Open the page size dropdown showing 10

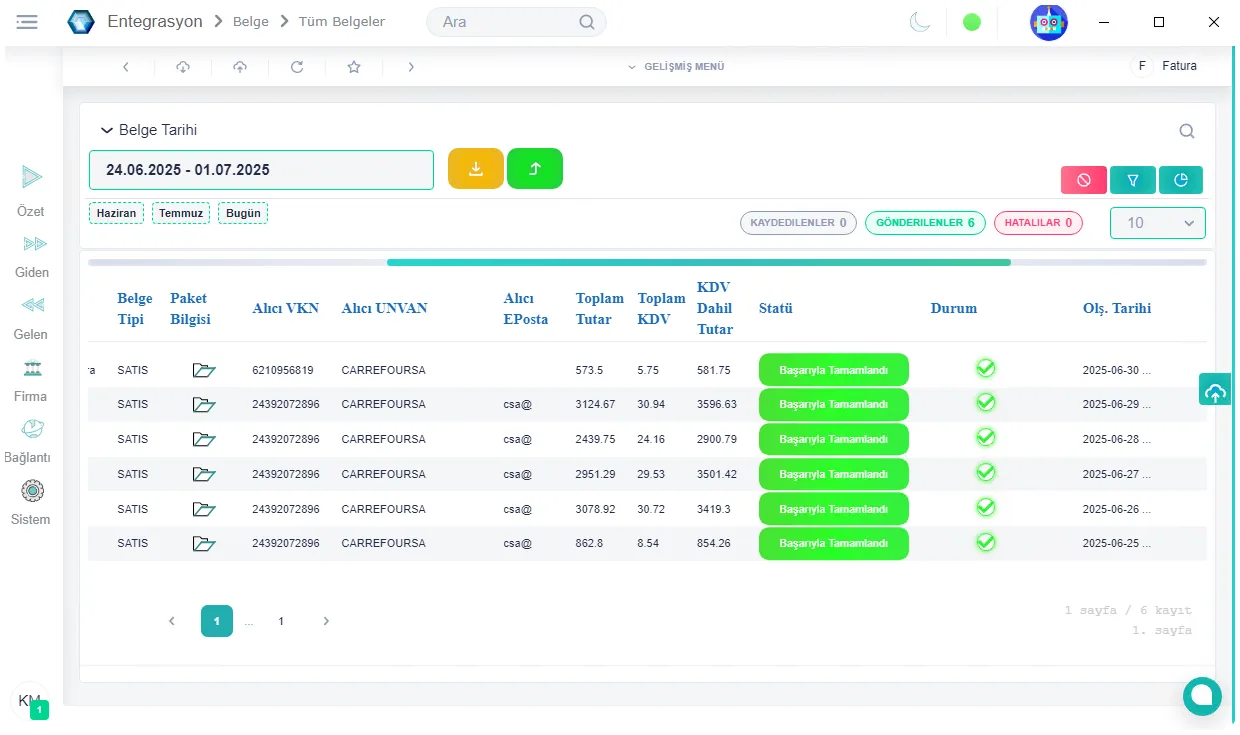pos(1158,223)
